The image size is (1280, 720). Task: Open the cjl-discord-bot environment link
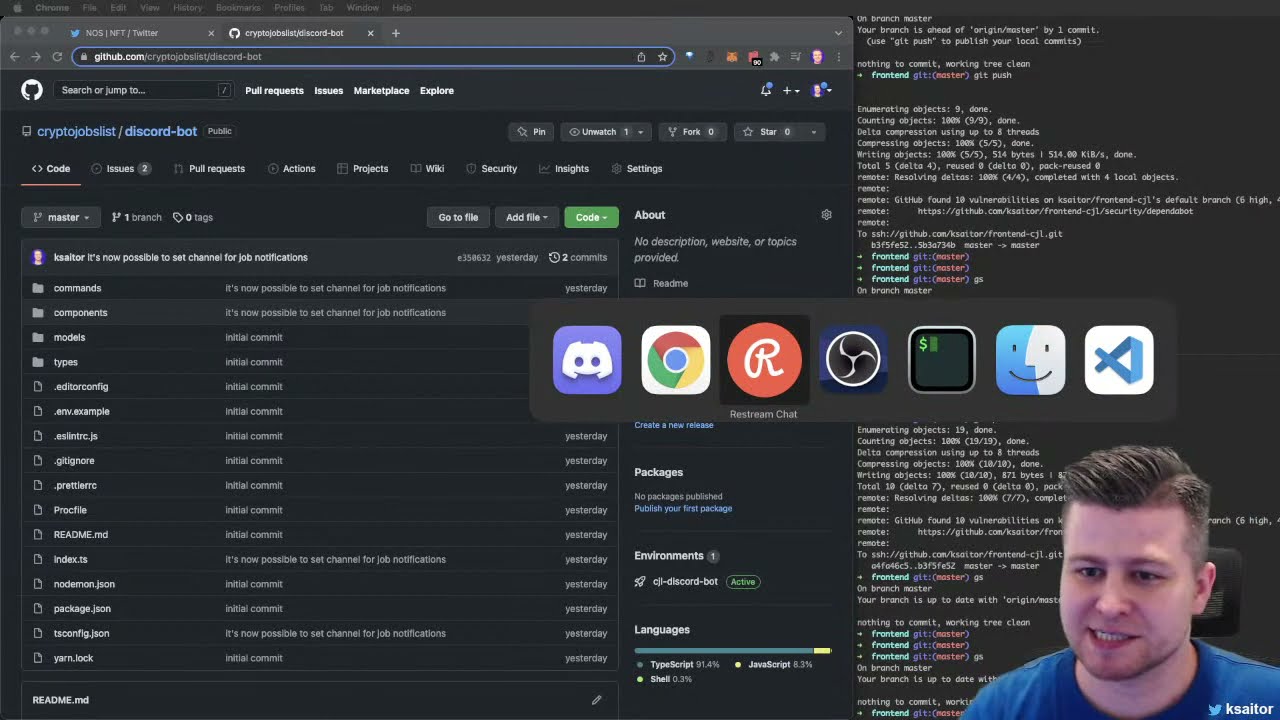[x=685, y=582]
